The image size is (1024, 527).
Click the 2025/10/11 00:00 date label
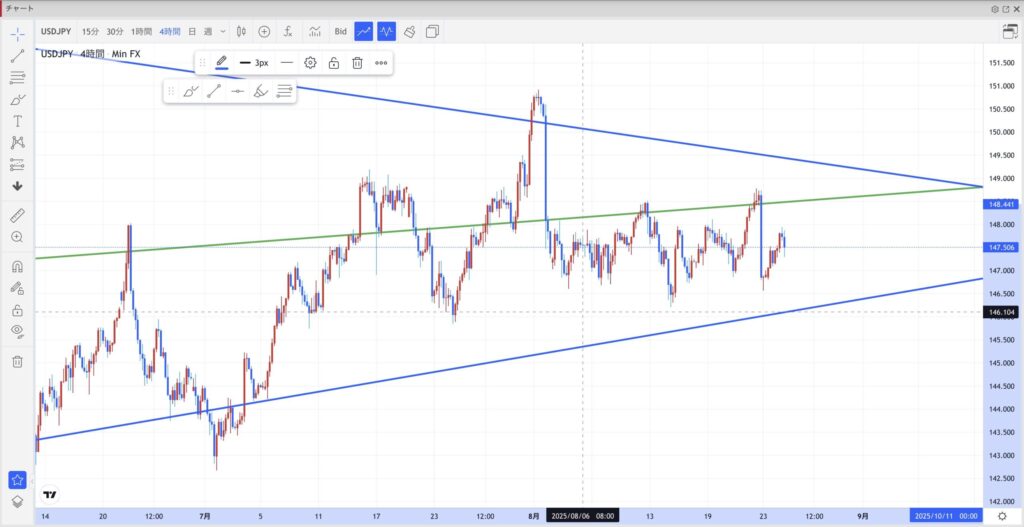[x=947, y=516]
